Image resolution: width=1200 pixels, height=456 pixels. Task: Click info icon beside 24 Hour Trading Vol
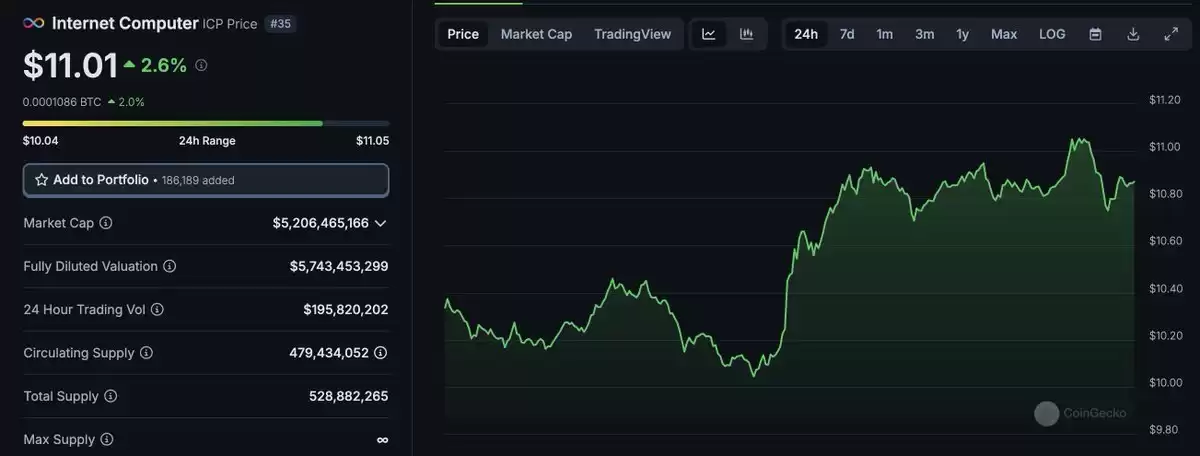coord(157,310)
